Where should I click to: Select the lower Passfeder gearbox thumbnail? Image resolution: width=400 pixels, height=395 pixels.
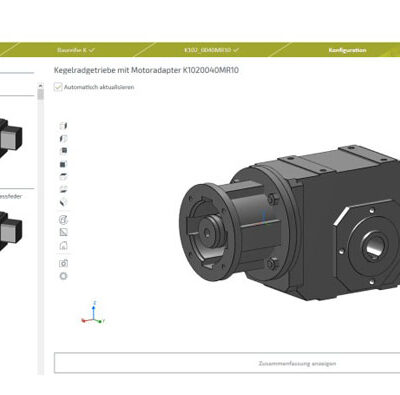tap(11, 231)
